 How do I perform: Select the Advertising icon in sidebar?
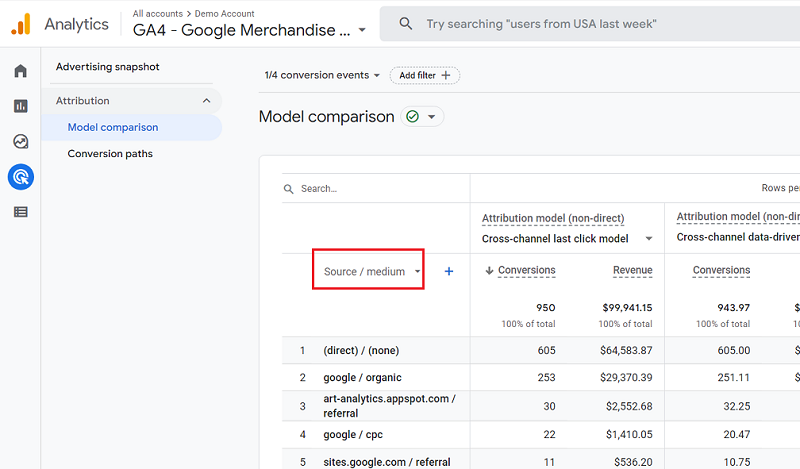coord(21,177)
